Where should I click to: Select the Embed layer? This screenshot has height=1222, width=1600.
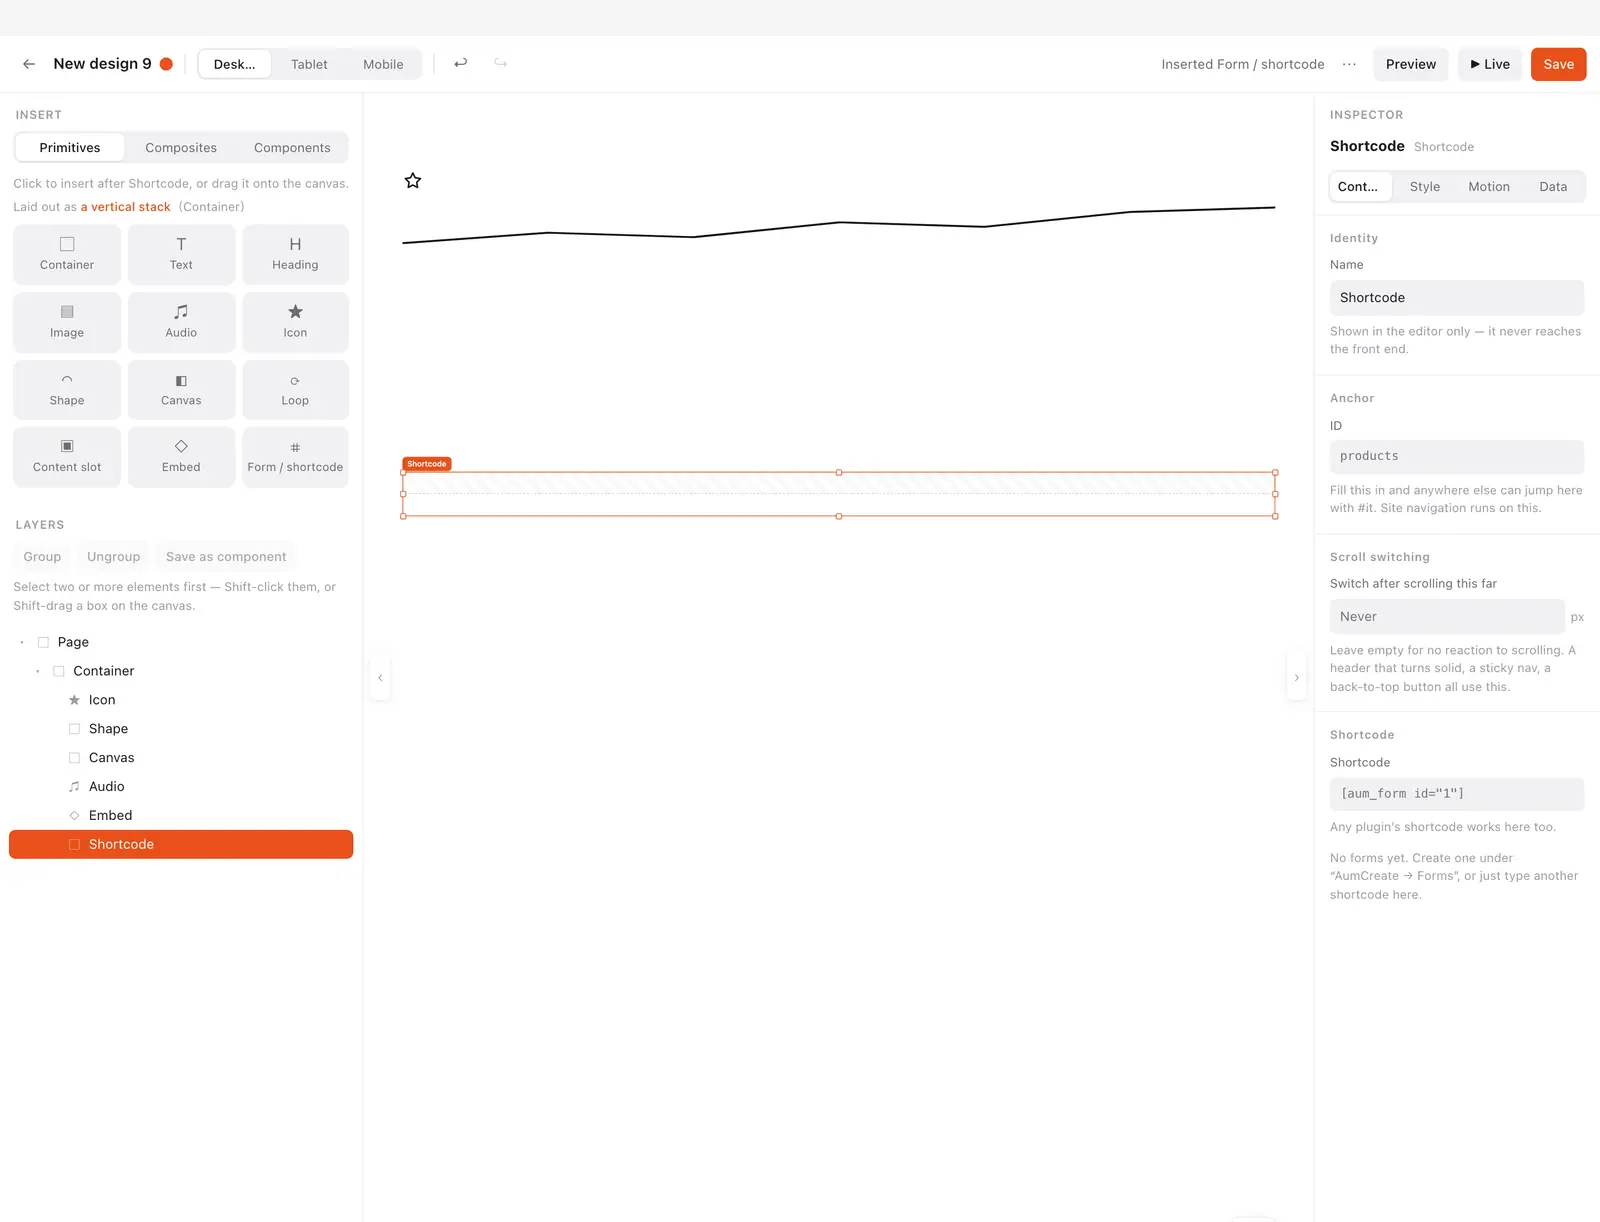(x=181, y=816)
